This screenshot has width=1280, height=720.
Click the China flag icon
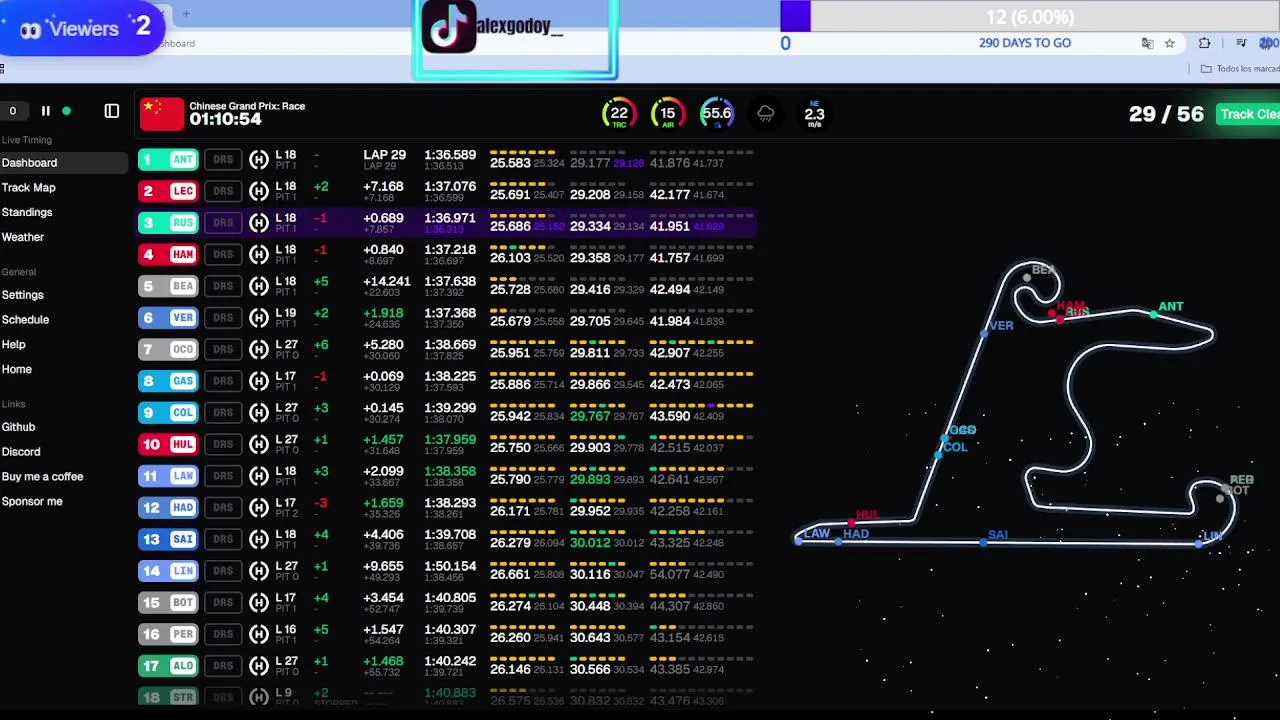point(162,113)
